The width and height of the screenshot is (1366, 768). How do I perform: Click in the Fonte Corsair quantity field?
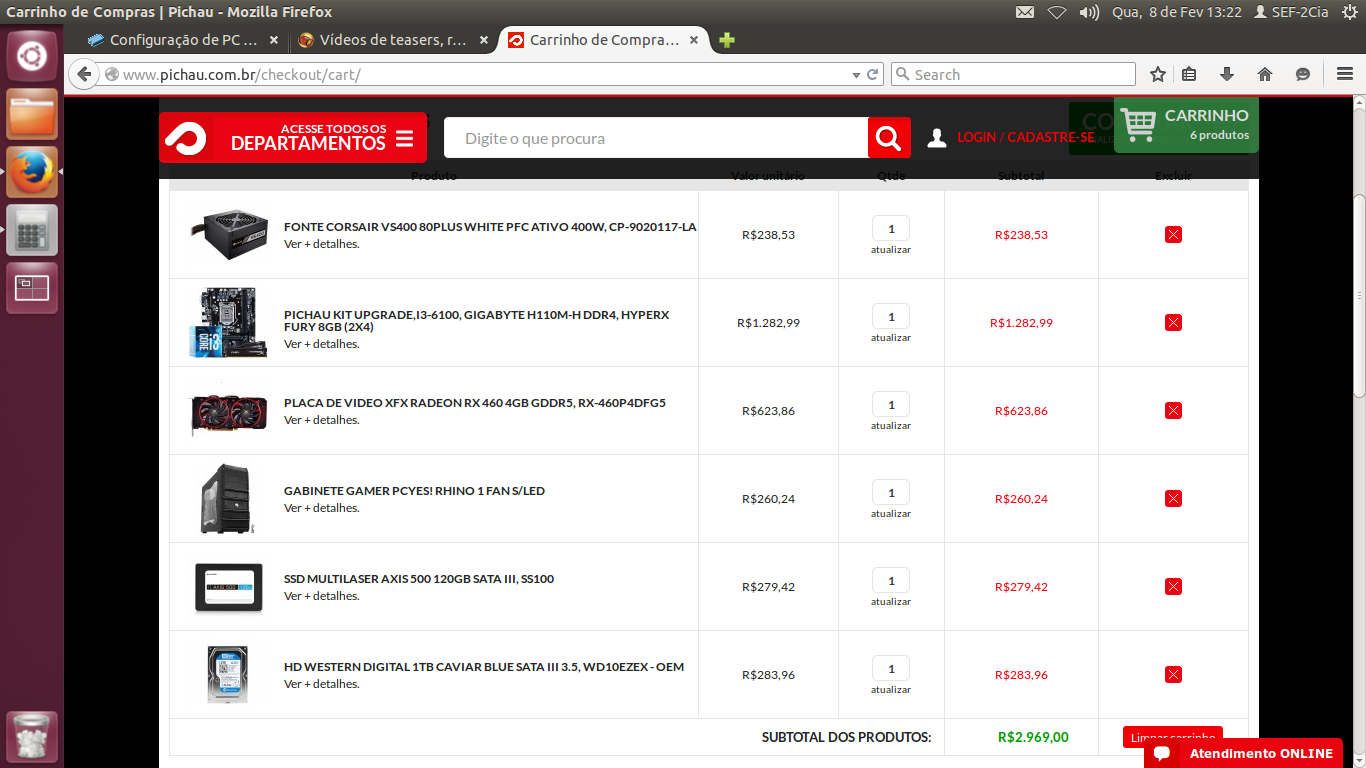point(891,228)
